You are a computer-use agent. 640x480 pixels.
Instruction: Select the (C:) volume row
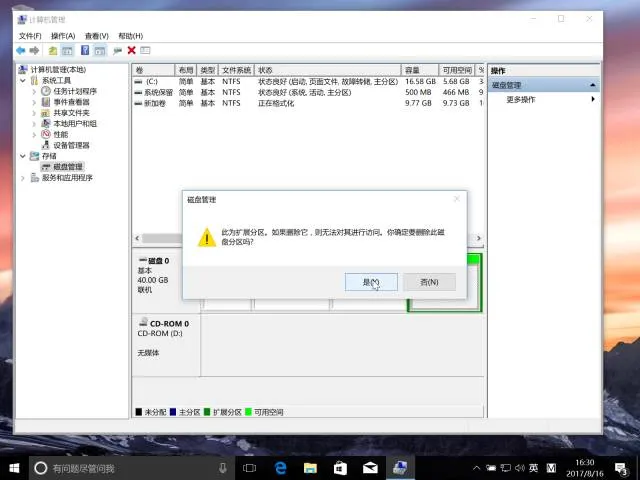pyautogui.click(x=309, y=82)
